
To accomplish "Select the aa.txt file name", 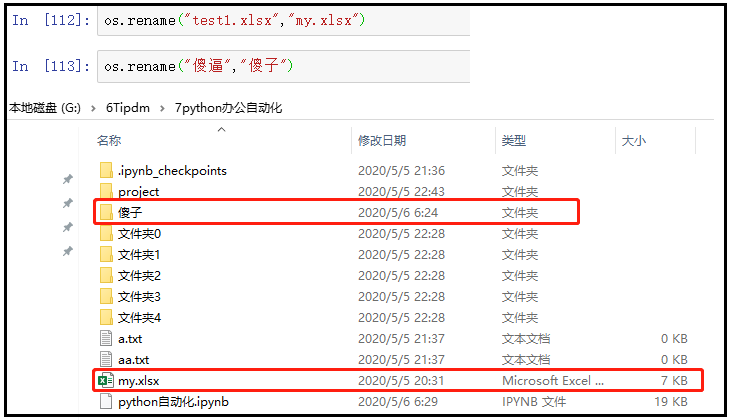I will (x=134, y=359).
